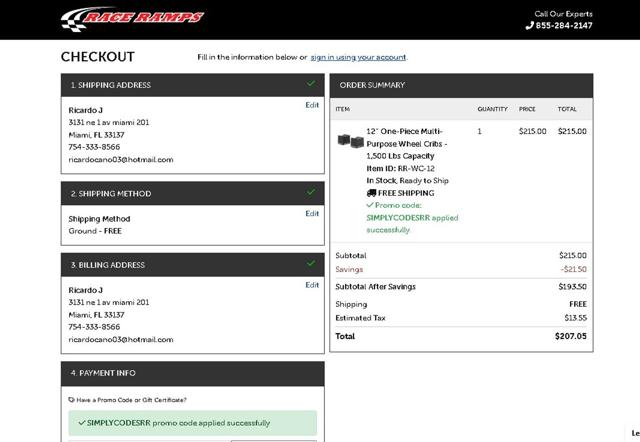Click the CHECKOUT page heading
Screen dimensions: 640x442
[98, 57]
